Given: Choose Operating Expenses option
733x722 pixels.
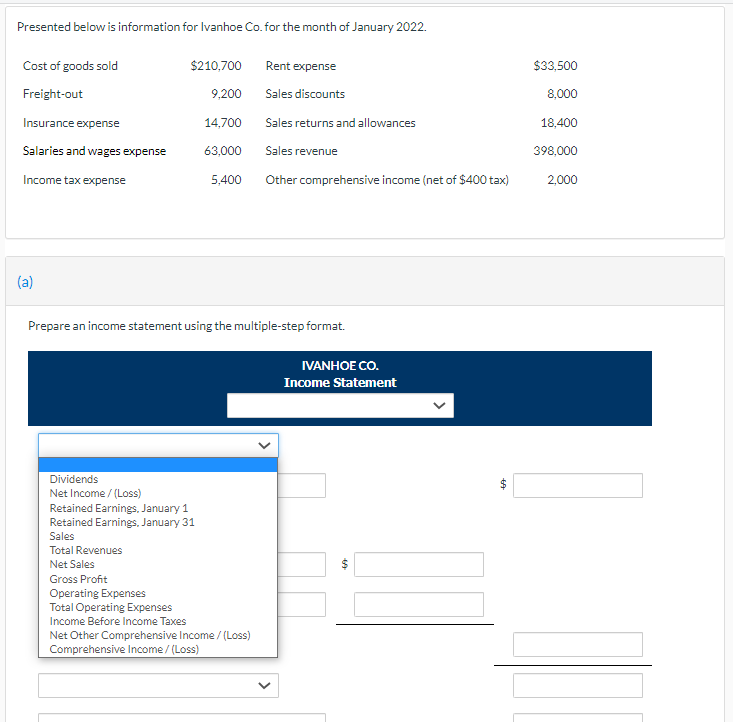Looking at the screenshot, I should tap(98, 593).
